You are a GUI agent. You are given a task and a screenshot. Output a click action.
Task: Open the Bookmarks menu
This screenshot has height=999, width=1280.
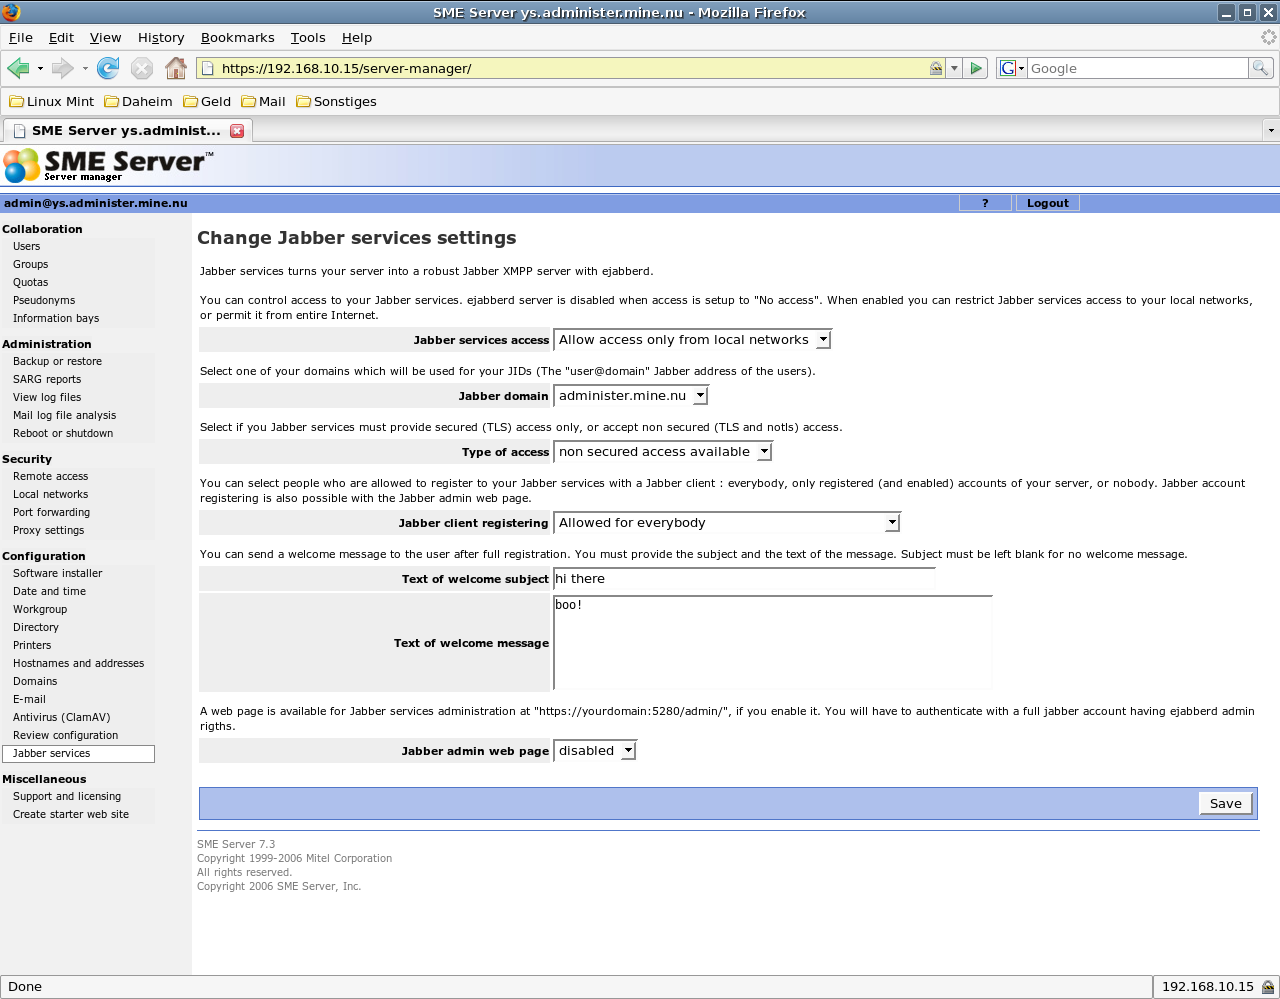coord(237,38)
